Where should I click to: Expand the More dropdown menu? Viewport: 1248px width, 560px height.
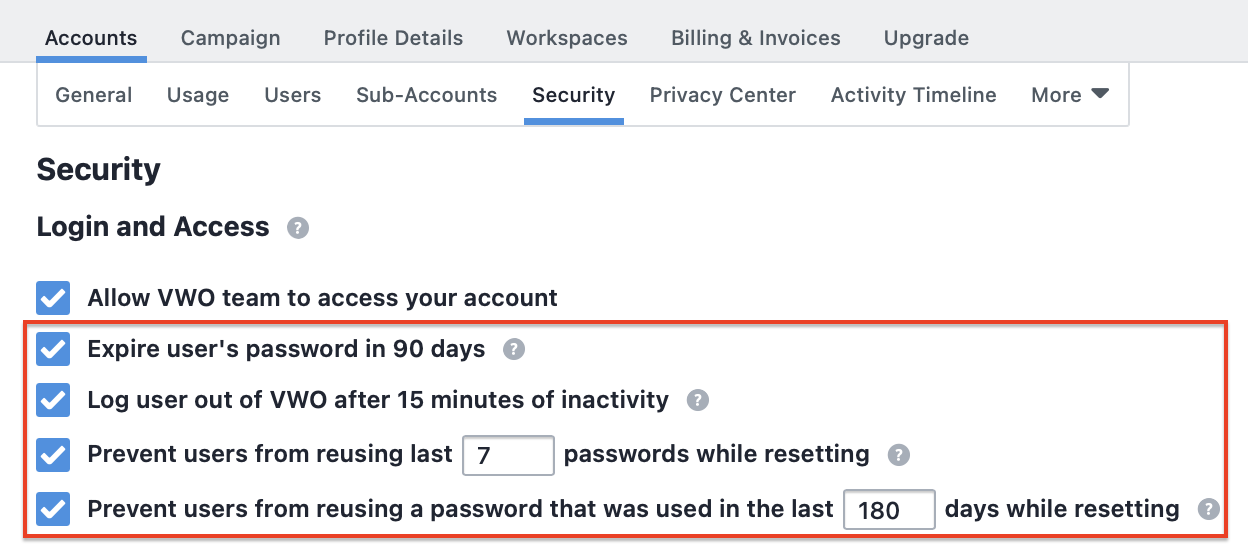tap(1070, 95)
